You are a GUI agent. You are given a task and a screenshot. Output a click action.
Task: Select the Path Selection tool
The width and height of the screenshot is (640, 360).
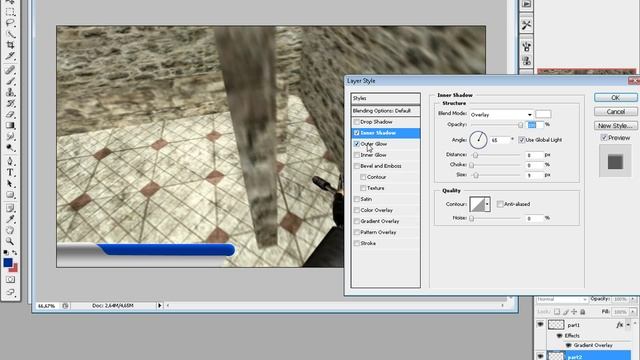point(10,184)
